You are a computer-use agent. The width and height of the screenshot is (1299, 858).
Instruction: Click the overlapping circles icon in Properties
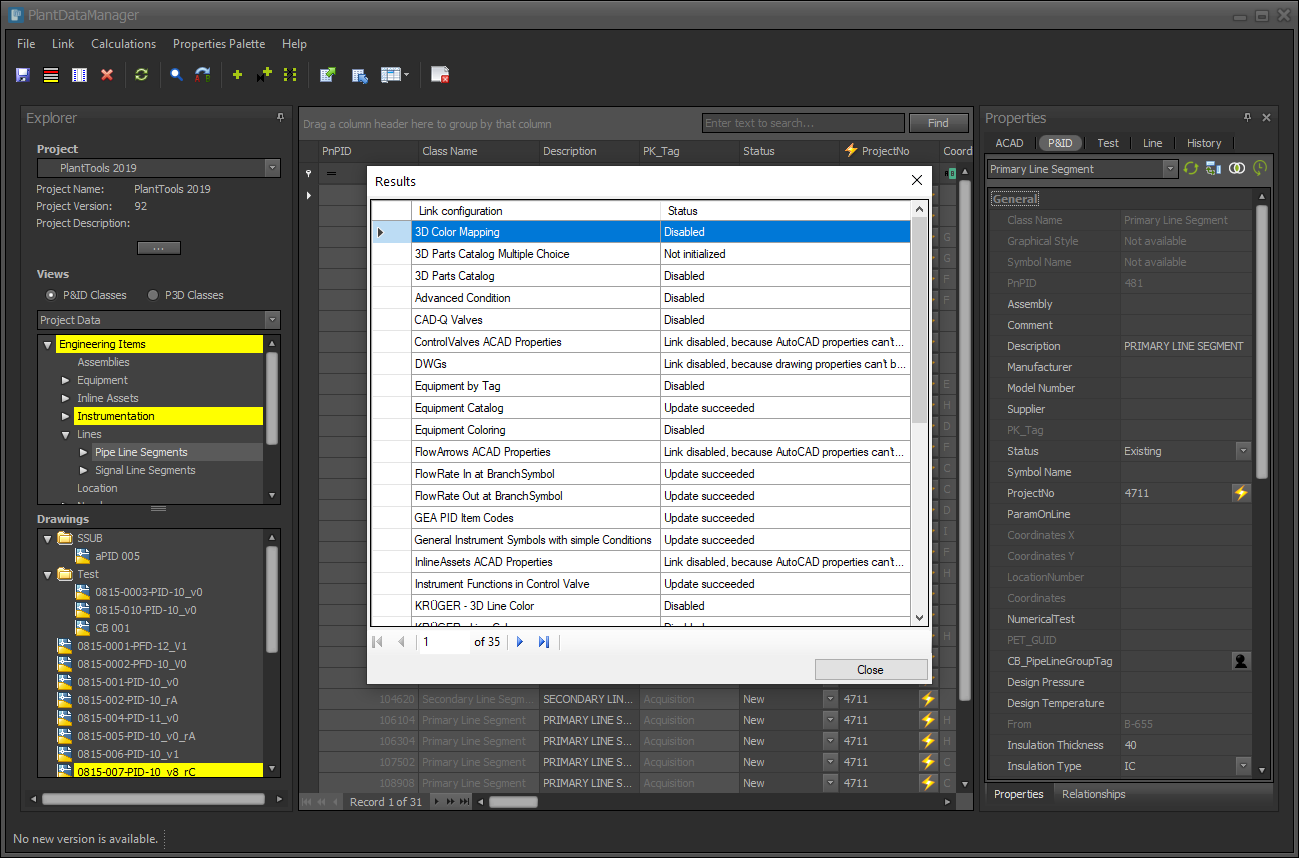(1237, 169)
